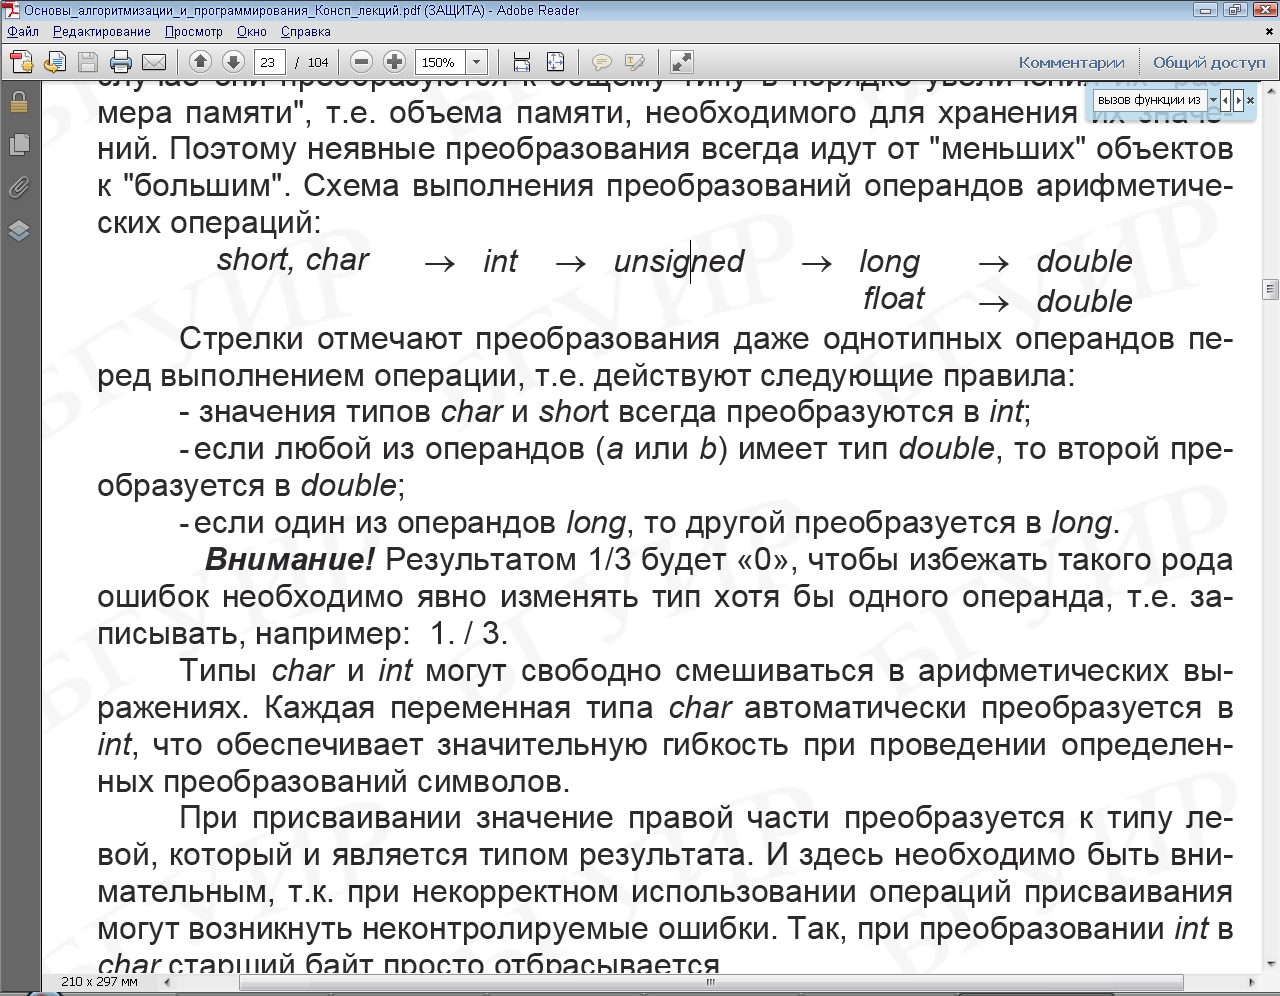1280x996 pixels.
Task: Zoom in with the plus button
Action: (x=395, y=62)
